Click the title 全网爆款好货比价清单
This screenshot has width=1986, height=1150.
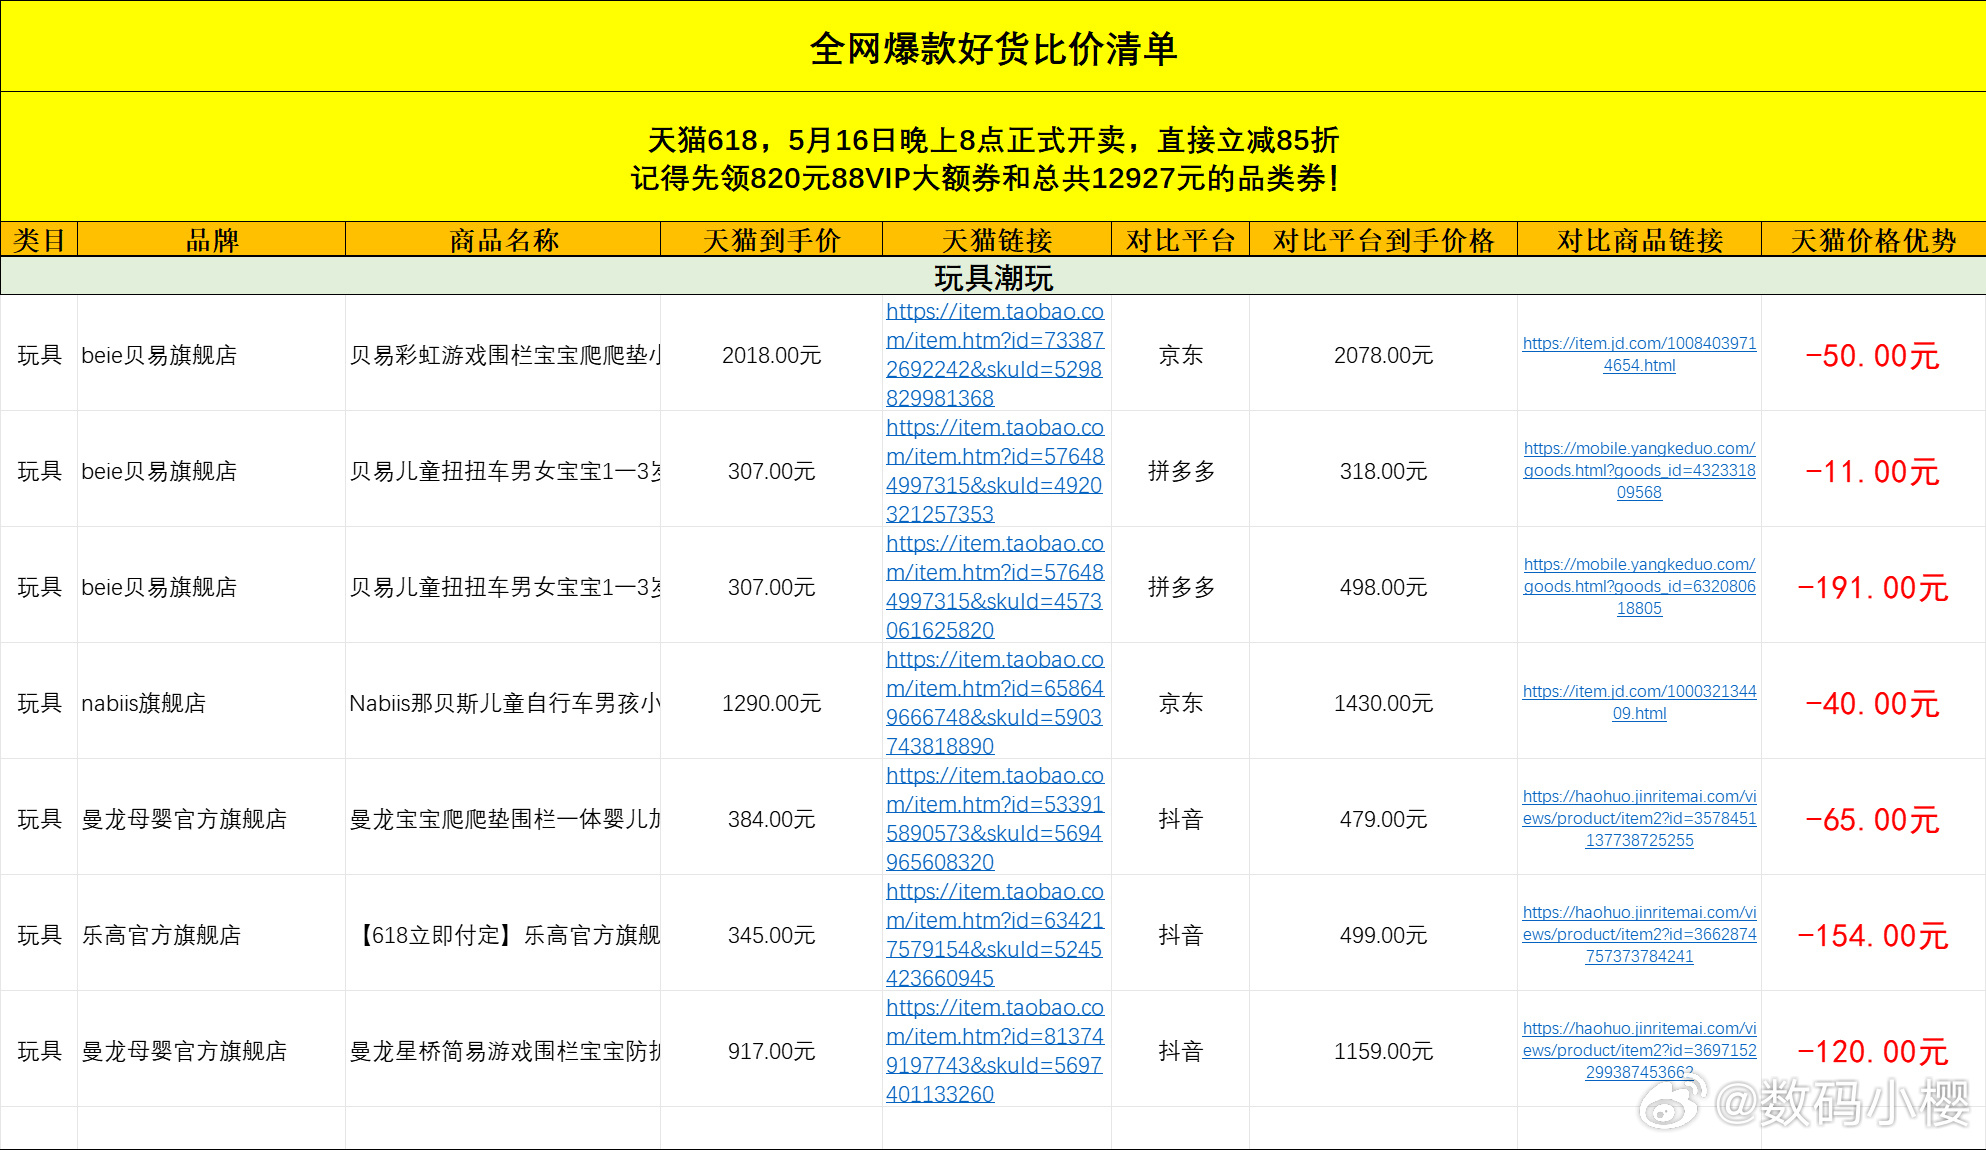(993, 48)
